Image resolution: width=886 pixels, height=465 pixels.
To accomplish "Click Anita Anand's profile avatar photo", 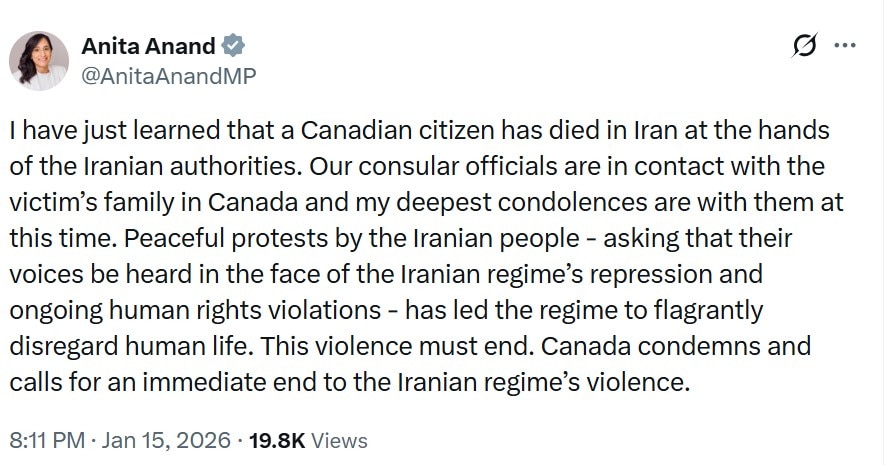I will 39,61.
